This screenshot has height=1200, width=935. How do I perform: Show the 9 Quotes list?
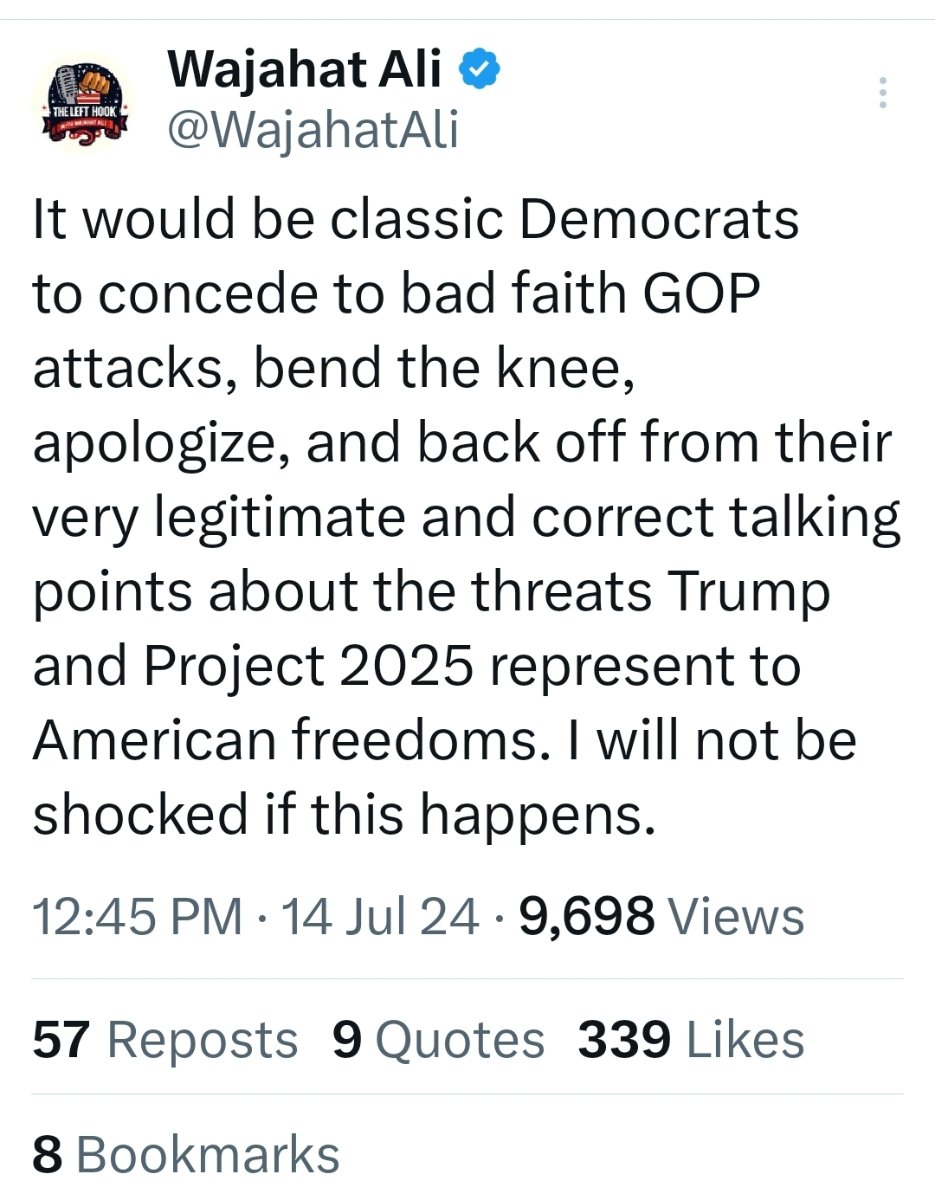point(438,1040)
